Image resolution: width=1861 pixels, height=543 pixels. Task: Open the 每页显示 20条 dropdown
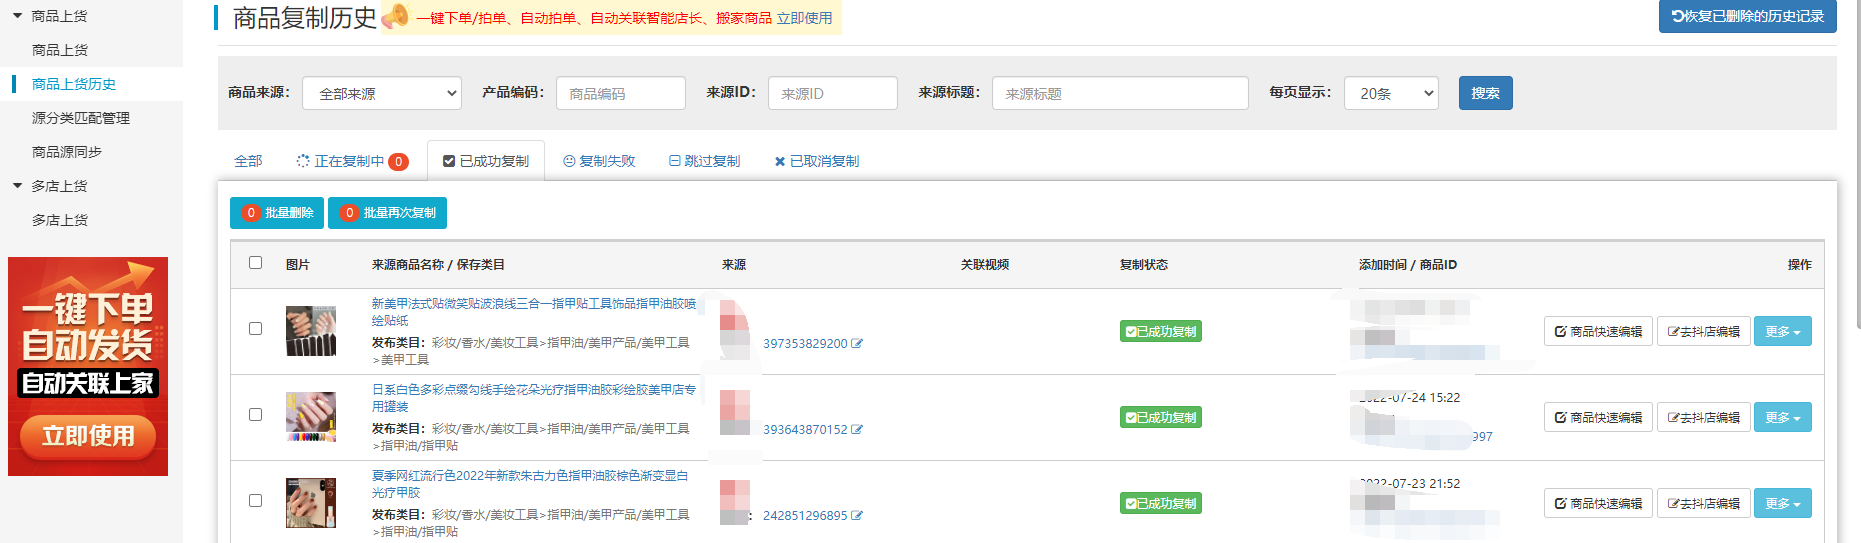[1391, 93]
